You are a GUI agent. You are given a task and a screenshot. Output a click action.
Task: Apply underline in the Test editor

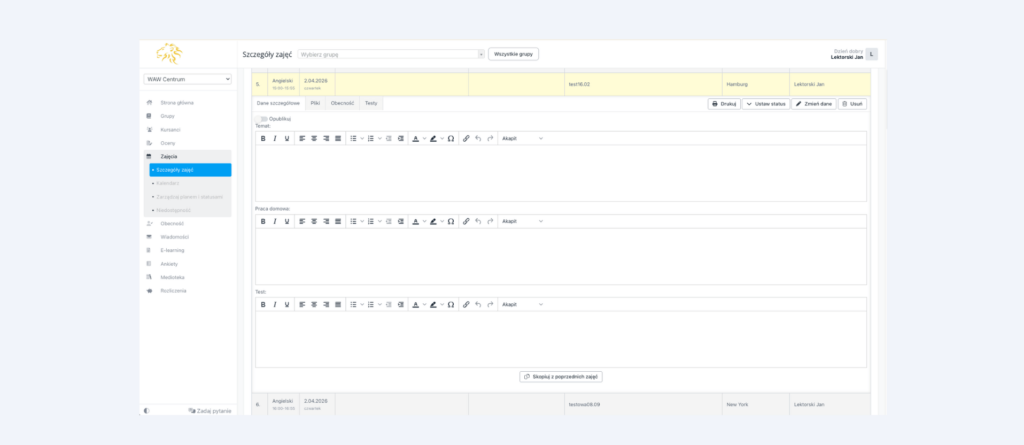tap(287, 304)
